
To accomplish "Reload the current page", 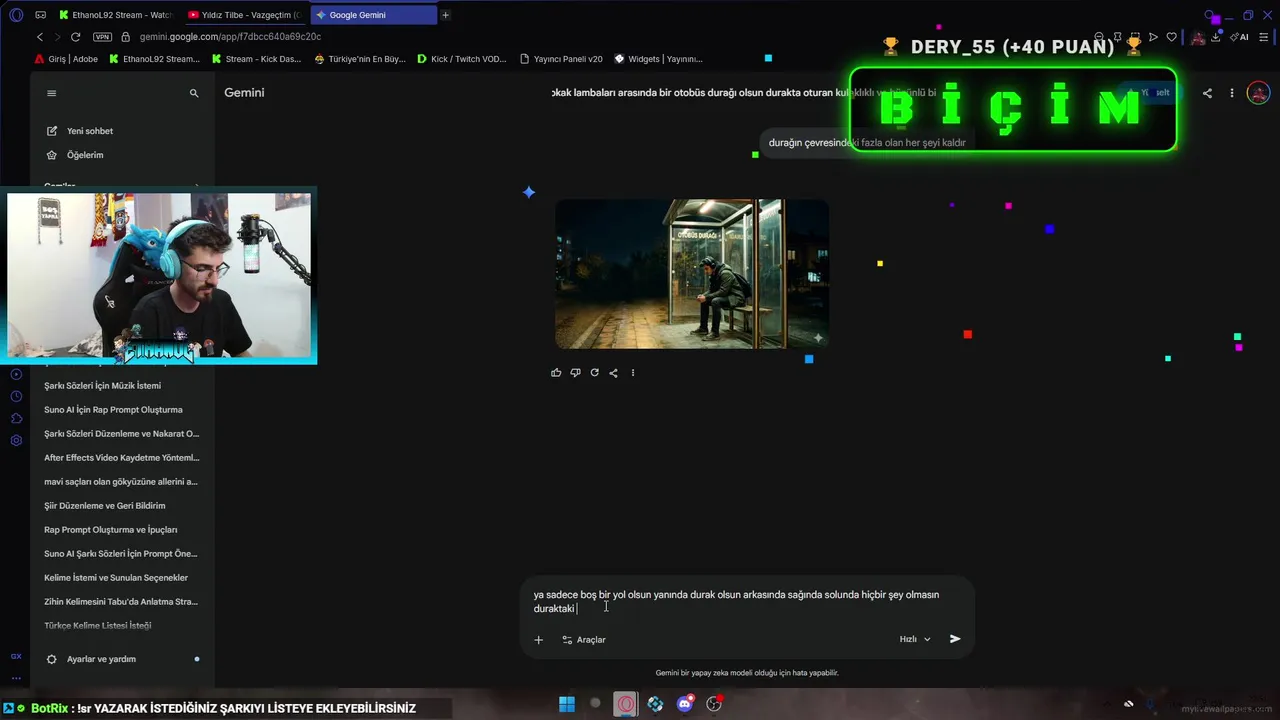I will tap(75, 37).
